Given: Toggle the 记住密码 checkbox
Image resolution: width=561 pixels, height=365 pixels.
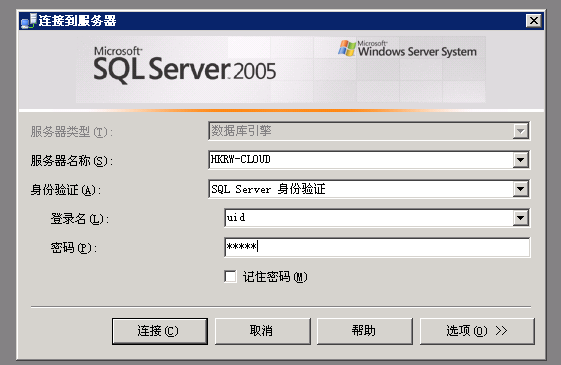Looking at the screenshot, I should [x=230, y=276].
